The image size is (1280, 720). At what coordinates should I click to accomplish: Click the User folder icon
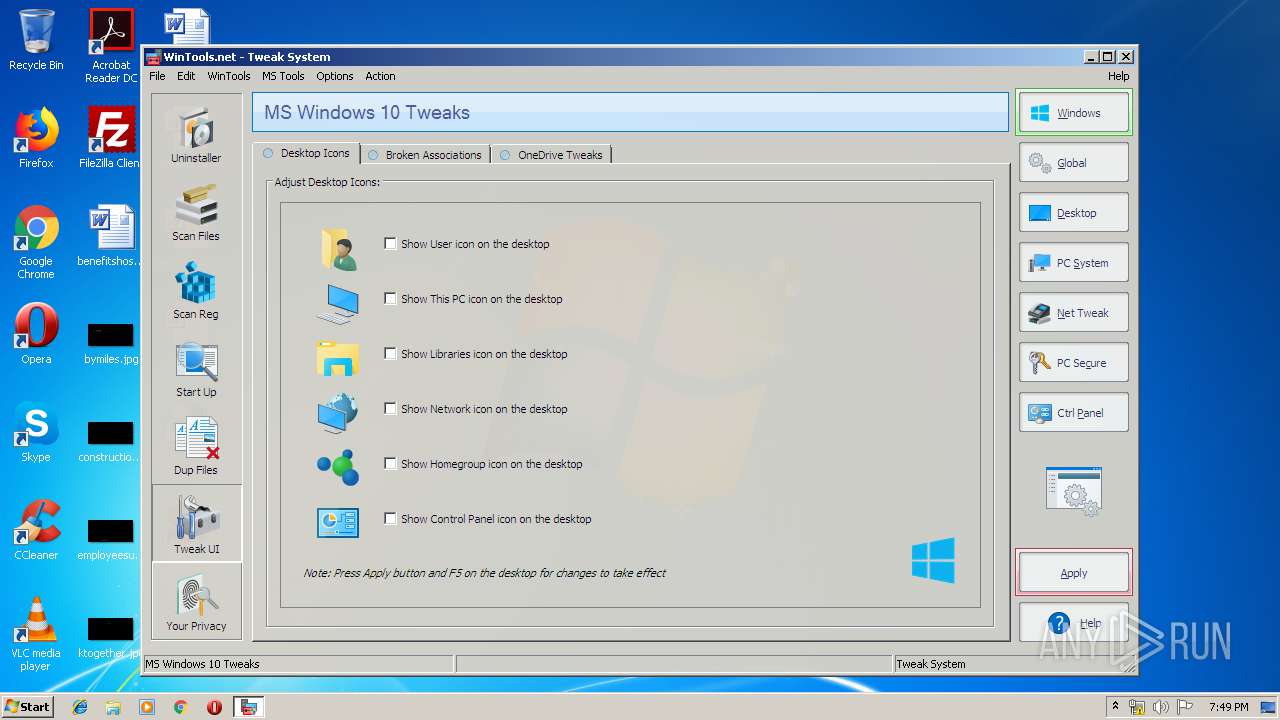[x=338, y=248]
